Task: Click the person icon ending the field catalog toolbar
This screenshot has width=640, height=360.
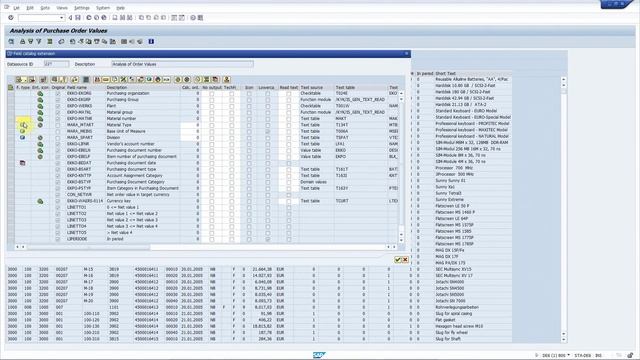Action: (x=227, y=80)
